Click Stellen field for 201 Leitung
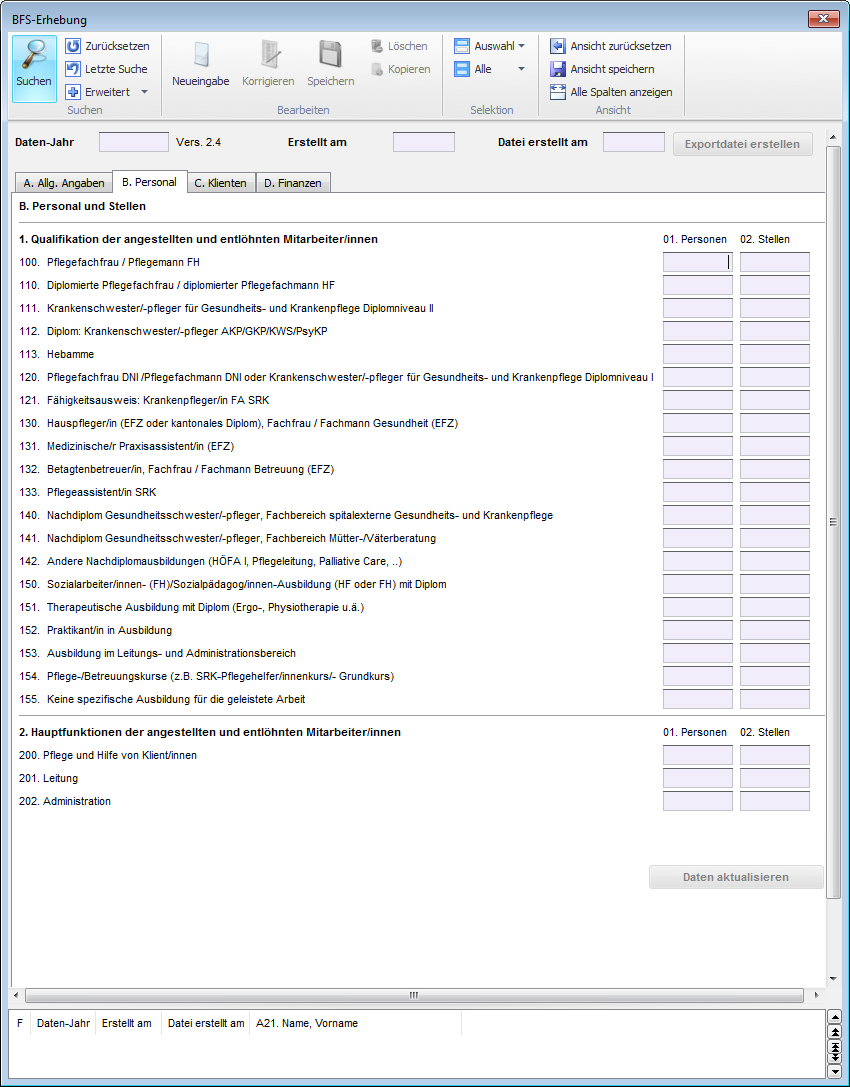The height and width of the screenshot is (1087, 850). (774, 778)
